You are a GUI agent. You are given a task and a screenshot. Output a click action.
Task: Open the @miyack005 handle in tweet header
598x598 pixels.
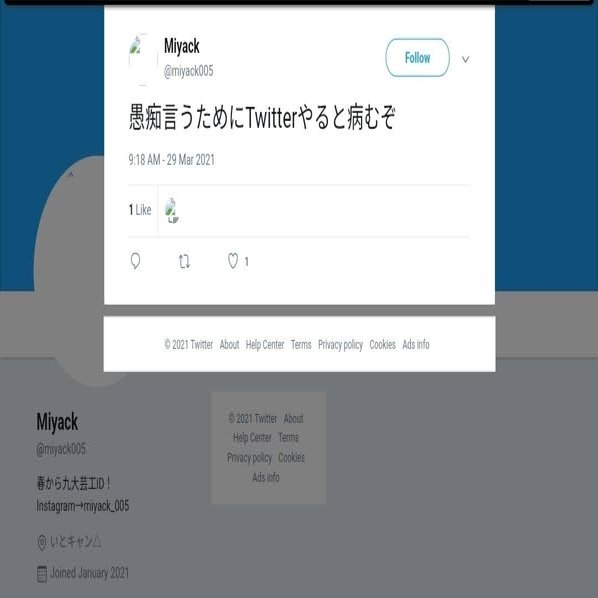tap(188, 71)
